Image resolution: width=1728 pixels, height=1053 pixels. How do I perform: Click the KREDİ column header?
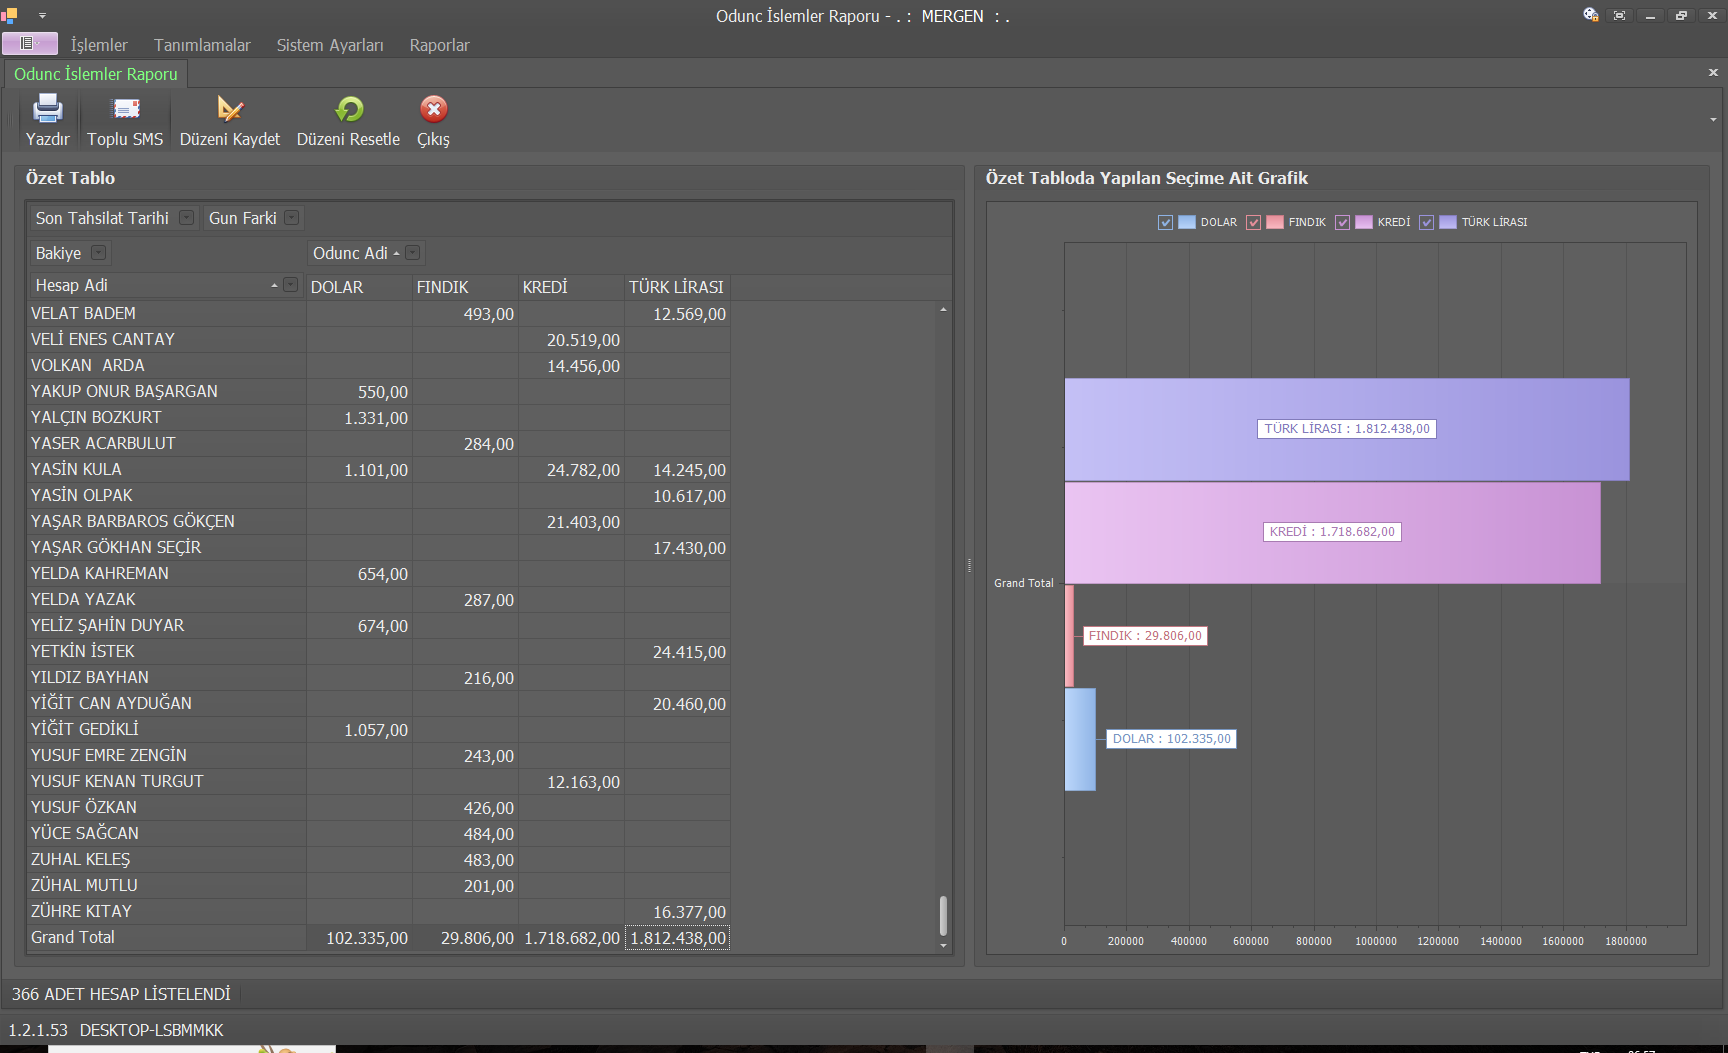pyautogui.click(x=545, y=287)
